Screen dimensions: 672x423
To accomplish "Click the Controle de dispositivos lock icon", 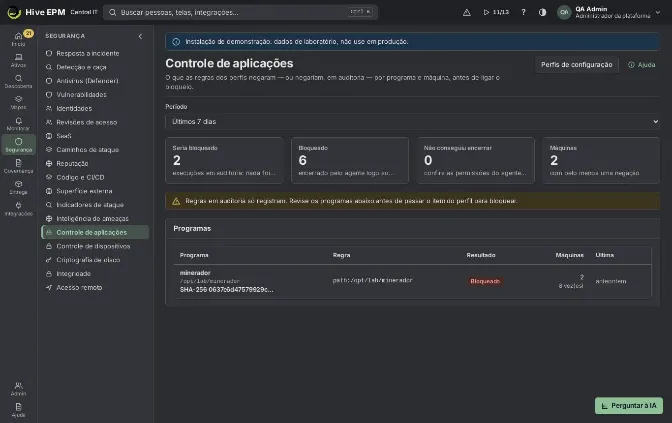I will [x=49, y=246].
